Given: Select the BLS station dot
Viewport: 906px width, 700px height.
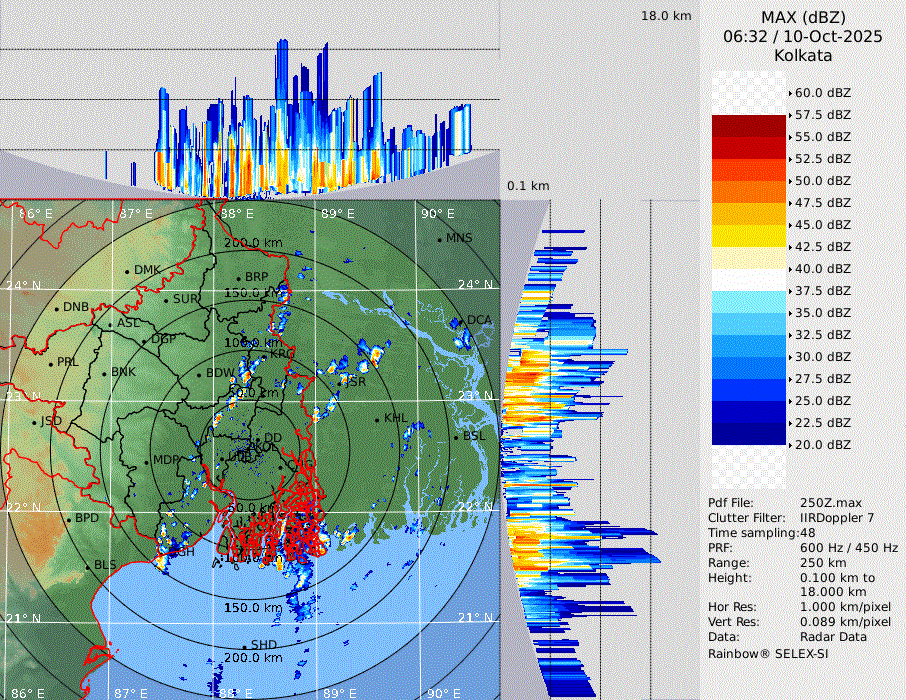Looking at the screenshot, I should [x=87, y=566].
